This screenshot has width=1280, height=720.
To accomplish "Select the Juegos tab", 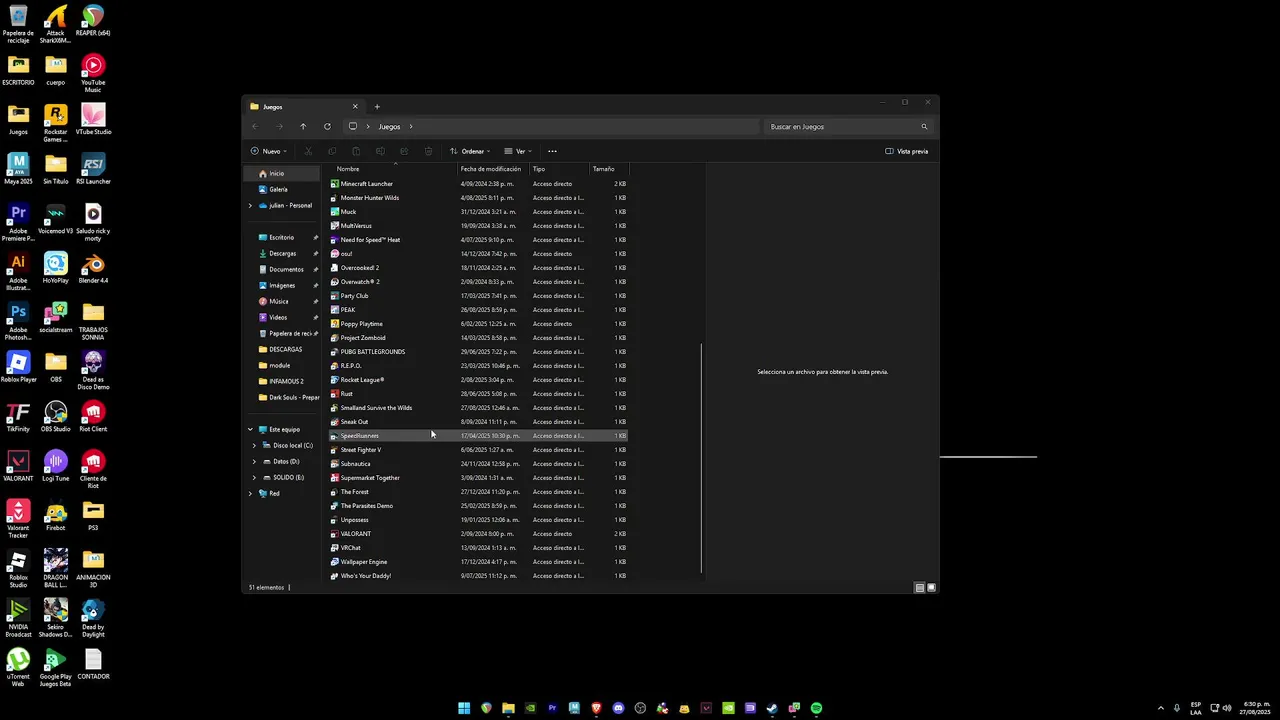I will (304, 107).
